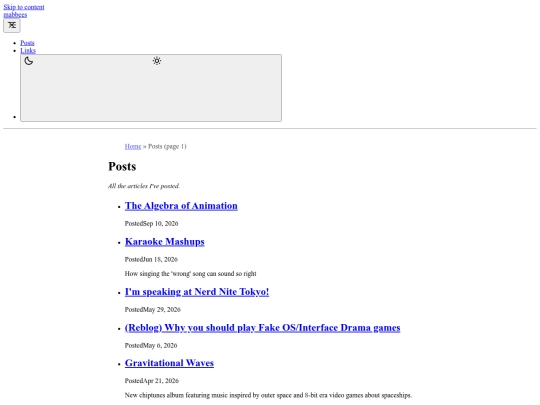This screenshot has width=540, height=405.
Task: Select date 'Sep 10, 2026'
Action: [161, 224]
